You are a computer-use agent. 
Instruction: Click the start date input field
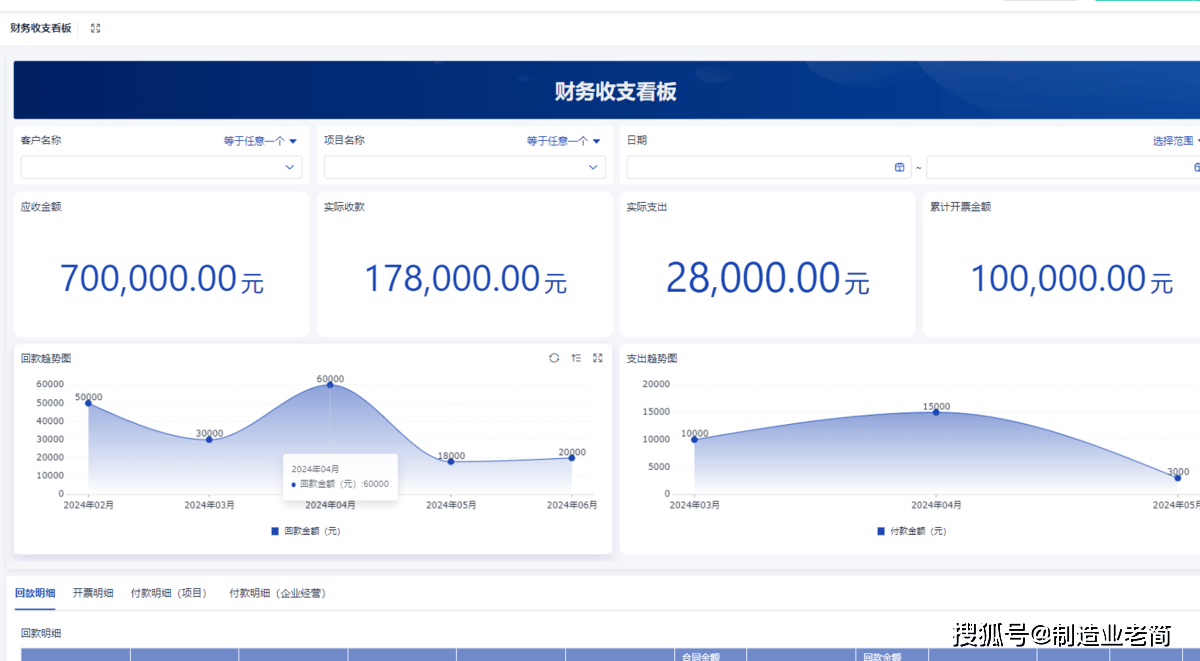[x=760, y=167]
